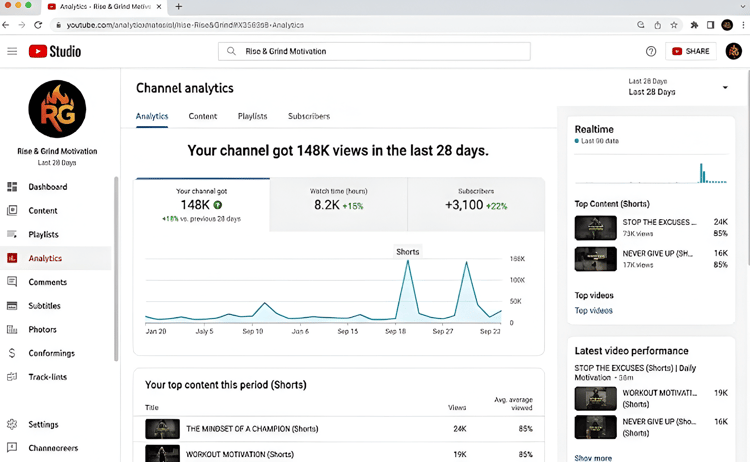This screenshot has width=750, height=462.
Task: Open THE MINDSET OF A CHAMPION thumbnail
Action: click(163, 429)
